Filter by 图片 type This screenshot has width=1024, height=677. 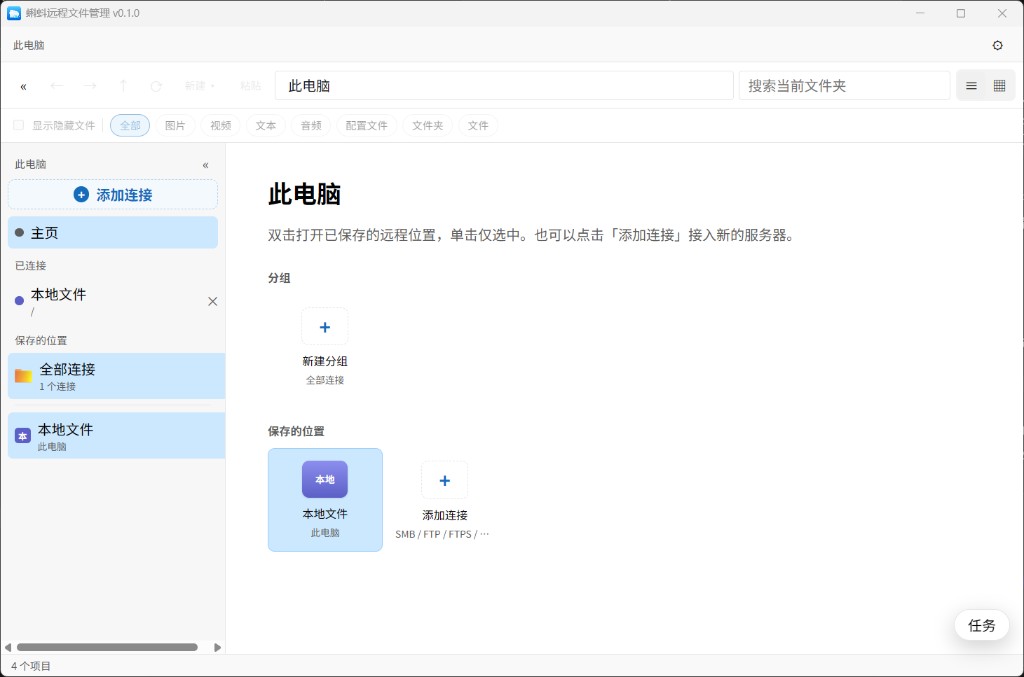[175, 125]
